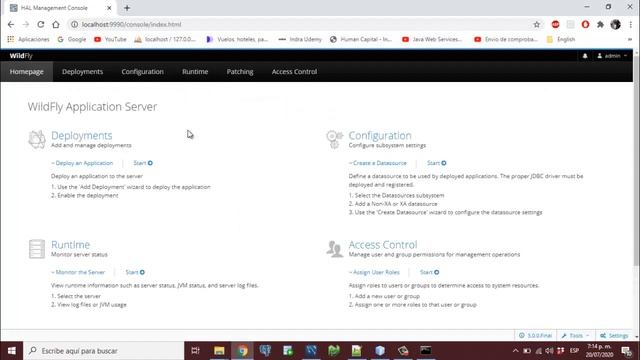Open the command prompt taskbar icon
The image size is (640, 360).
[426, 351]
